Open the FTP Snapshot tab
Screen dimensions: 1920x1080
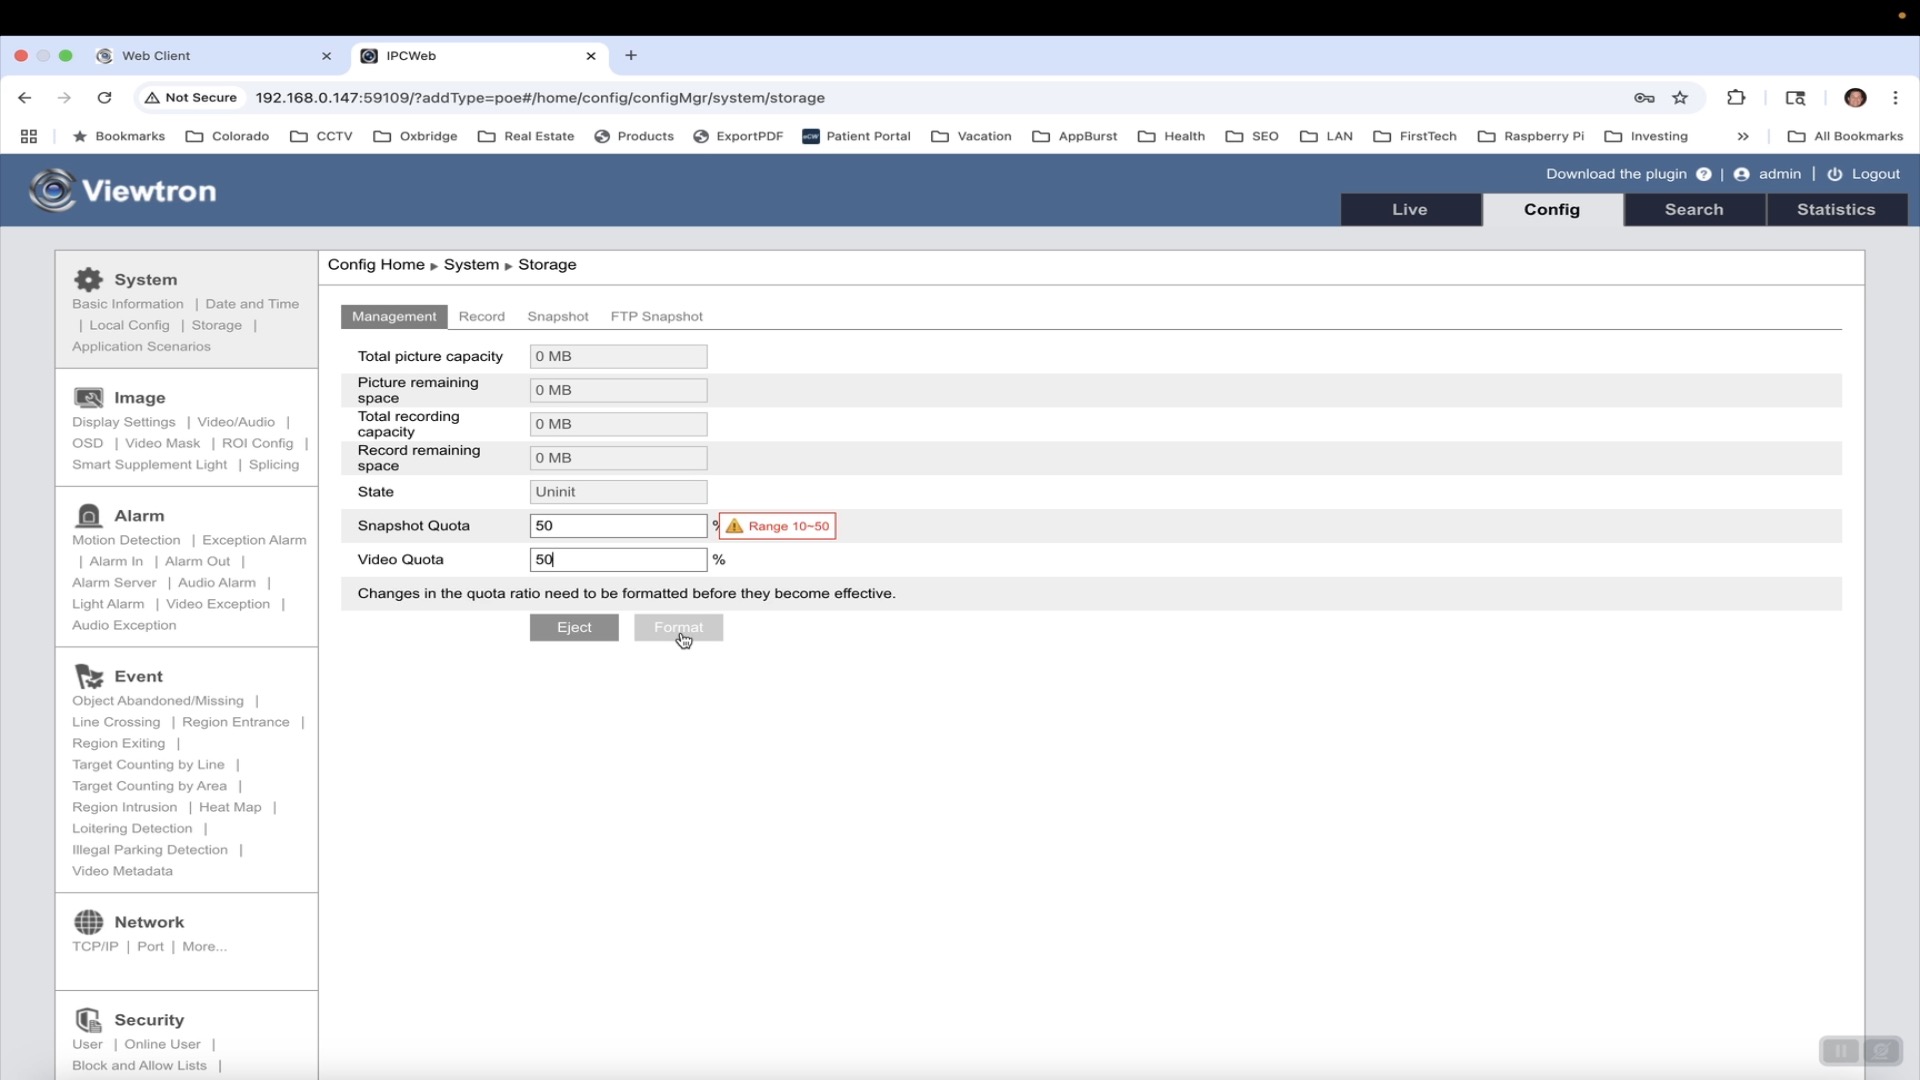(x=657, y=316)
